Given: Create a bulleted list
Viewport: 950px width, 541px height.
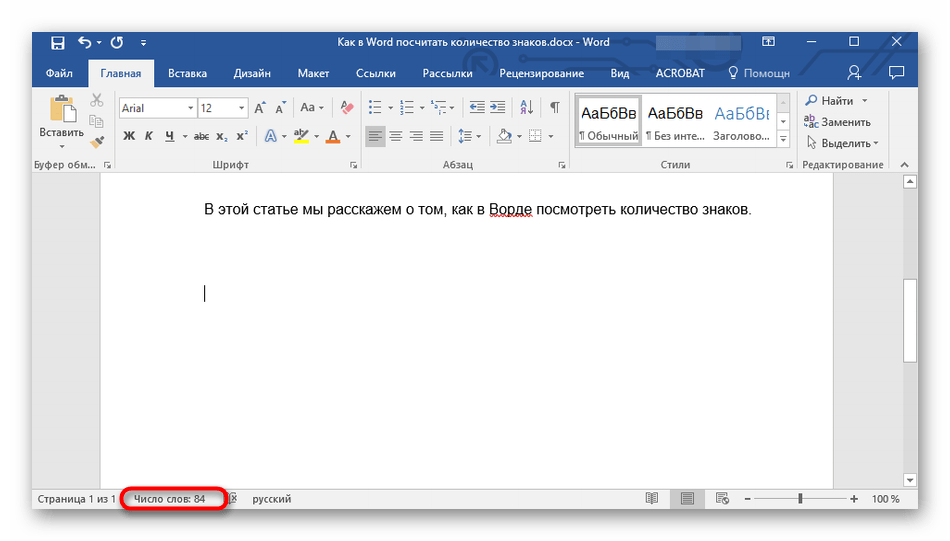Looking at the screenshot, I should coord(376,108).
